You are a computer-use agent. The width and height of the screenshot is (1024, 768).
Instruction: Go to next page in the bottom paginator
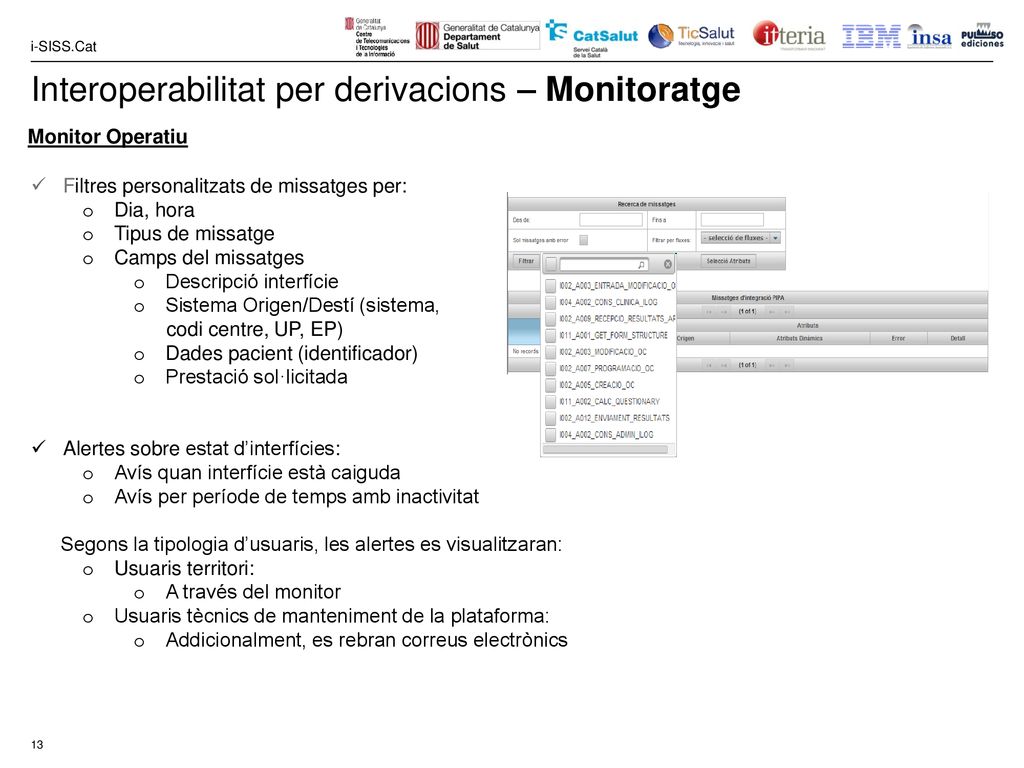pyautogui.click(x=773, y=365)
